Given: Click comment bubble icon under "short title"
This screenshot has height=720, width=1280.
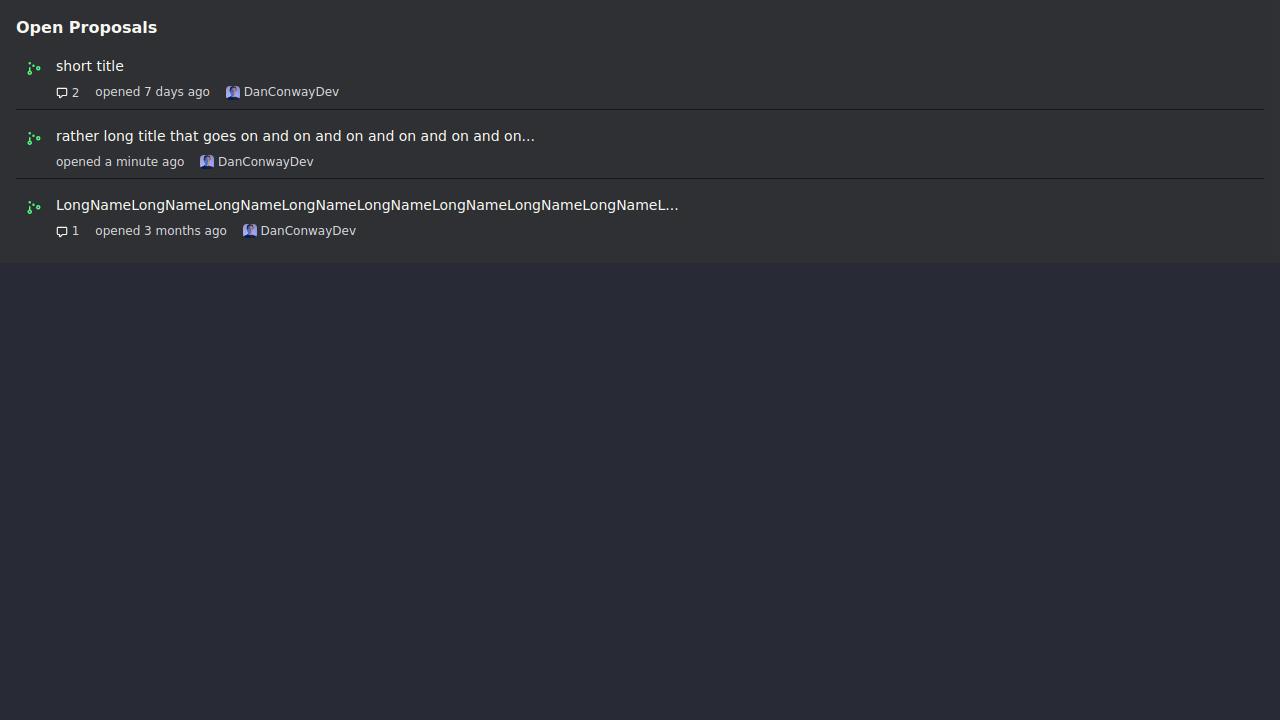Looking at the screenshot, I should point(62,93).
